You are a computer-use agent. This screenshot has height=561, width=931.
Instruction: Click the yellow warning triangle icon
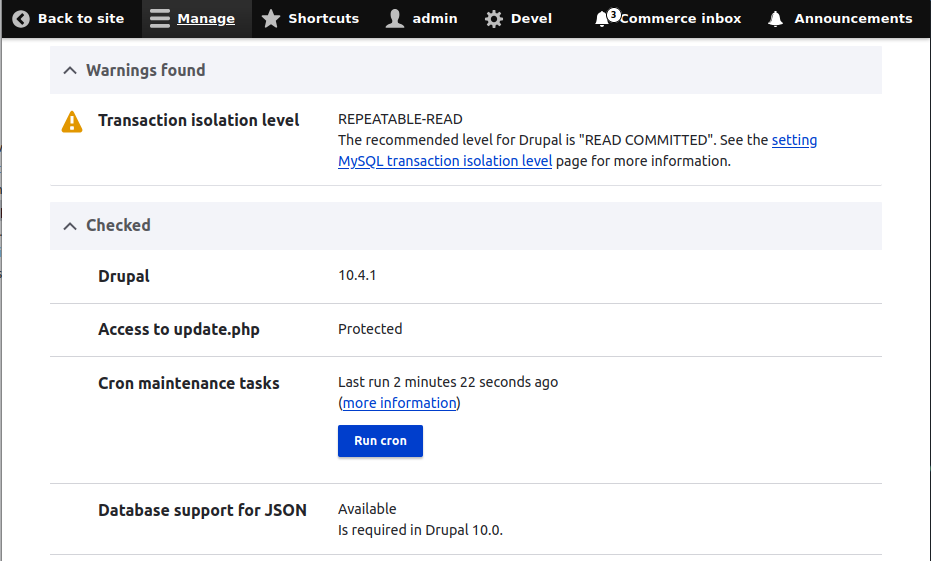tap(72, 122)
